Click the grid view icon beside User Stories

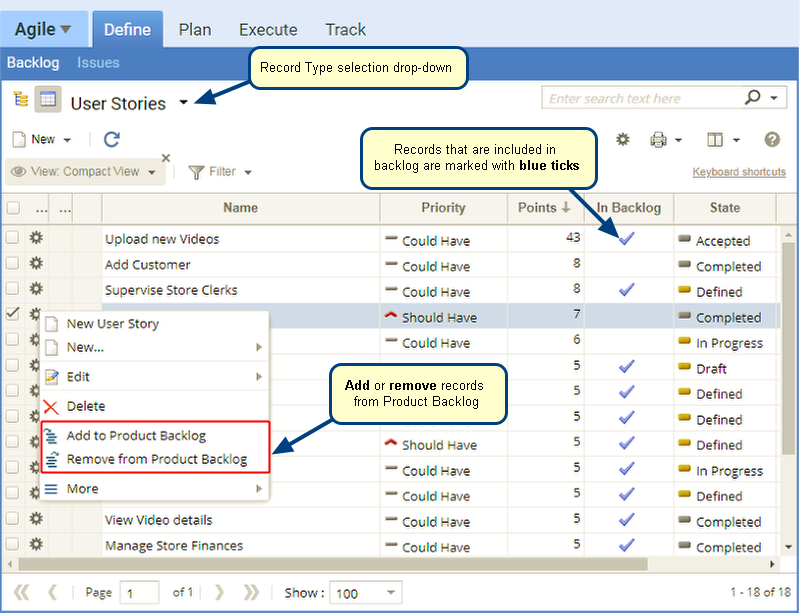[47, 99]
